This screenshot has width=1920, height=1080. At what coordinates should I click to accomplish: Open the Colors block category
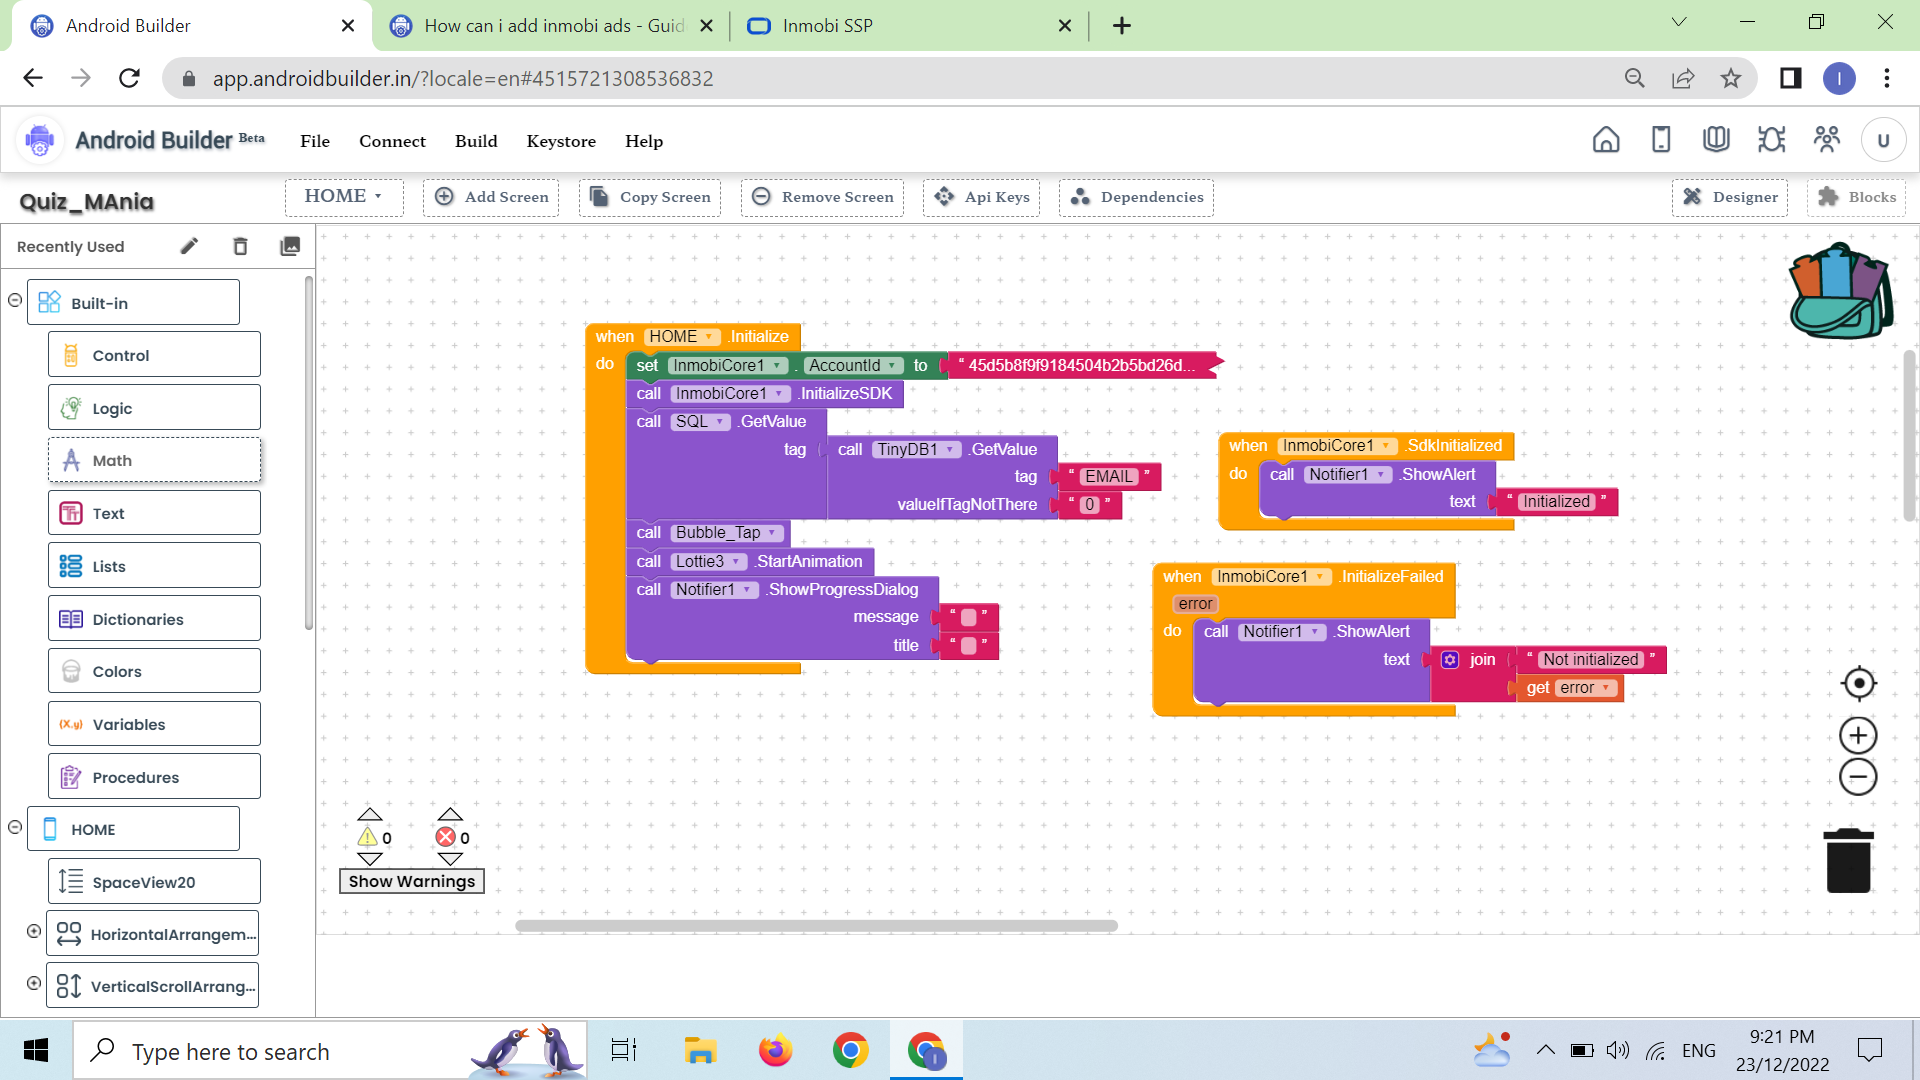pos(154,671)
